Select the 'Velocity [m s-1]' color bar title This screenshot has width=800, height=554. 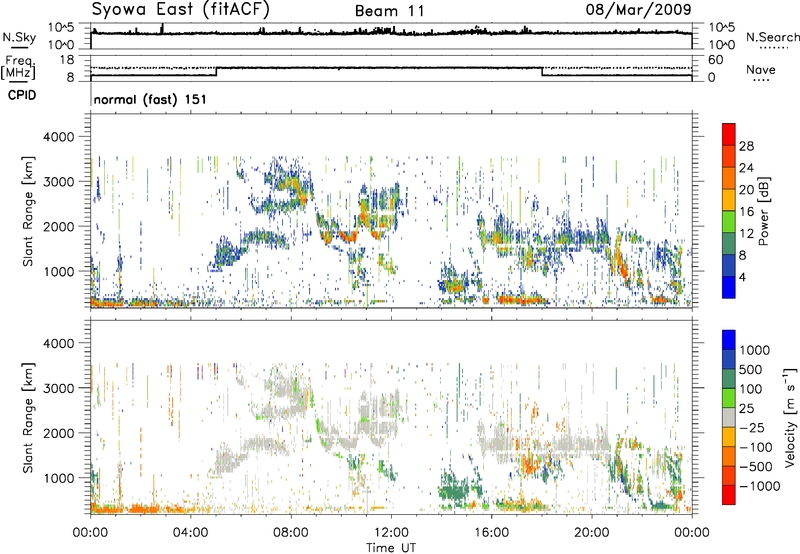click(790, 417)
